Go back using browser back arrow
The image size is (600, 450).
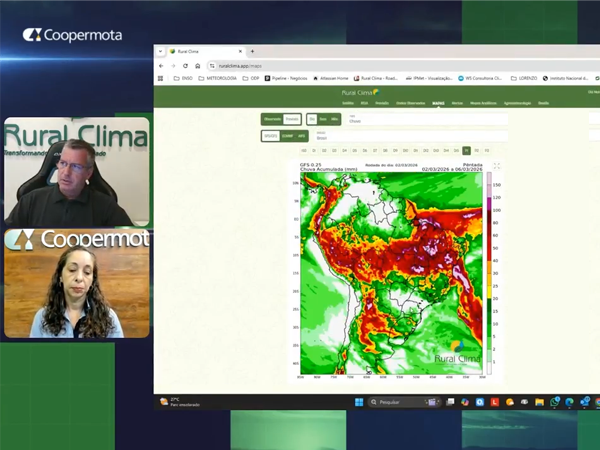[x=161, y=66]
